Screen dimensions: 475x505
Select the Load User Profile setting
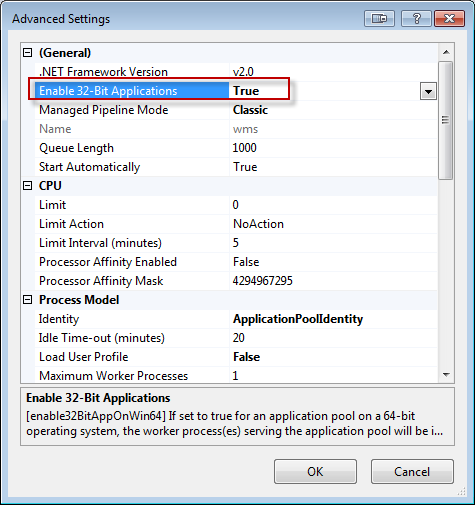236,357
